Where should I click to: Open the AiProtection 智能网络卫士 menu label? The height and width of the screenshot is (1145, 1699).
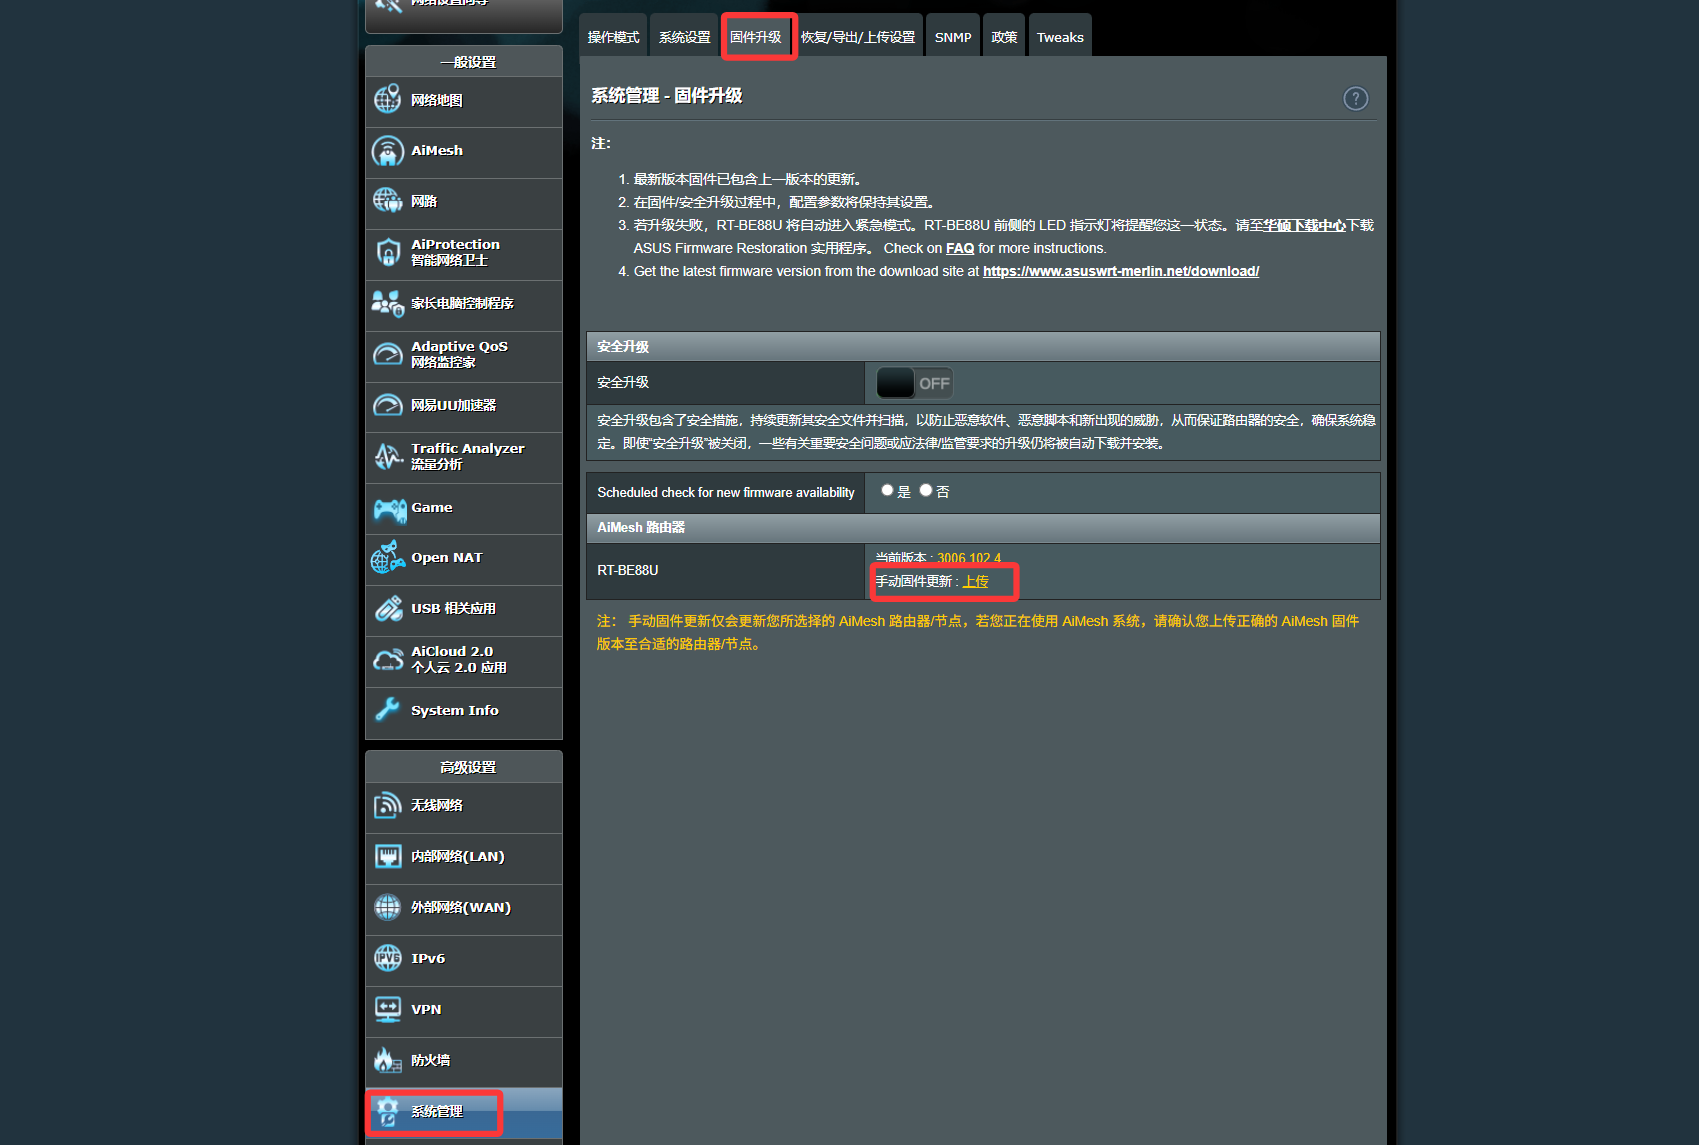pyautogui.click(x=456, y=252)
